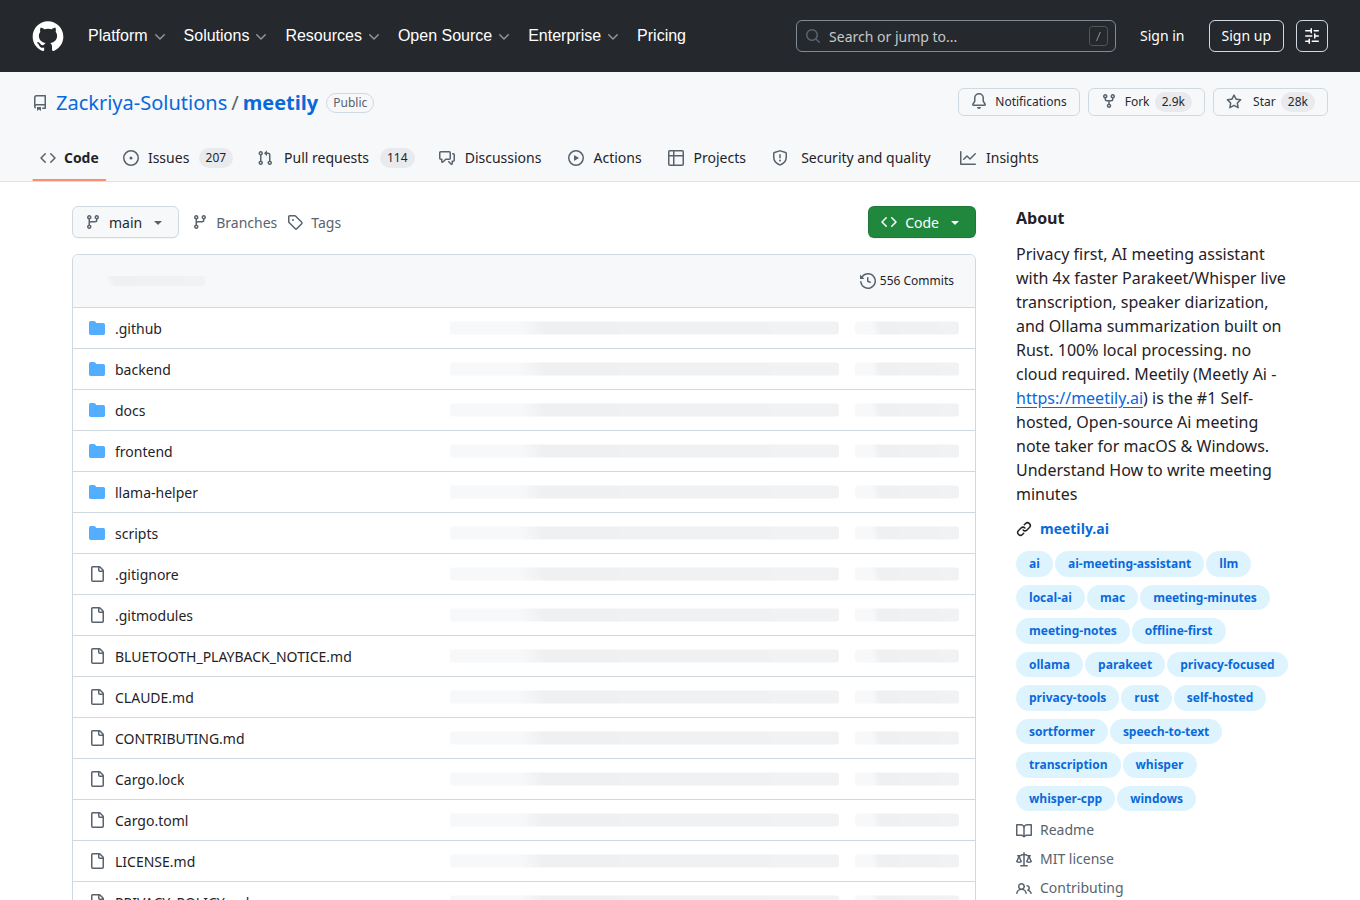Select the sortformer topic tag
The image size is (1360, 900).
[x=1062, y=732]
